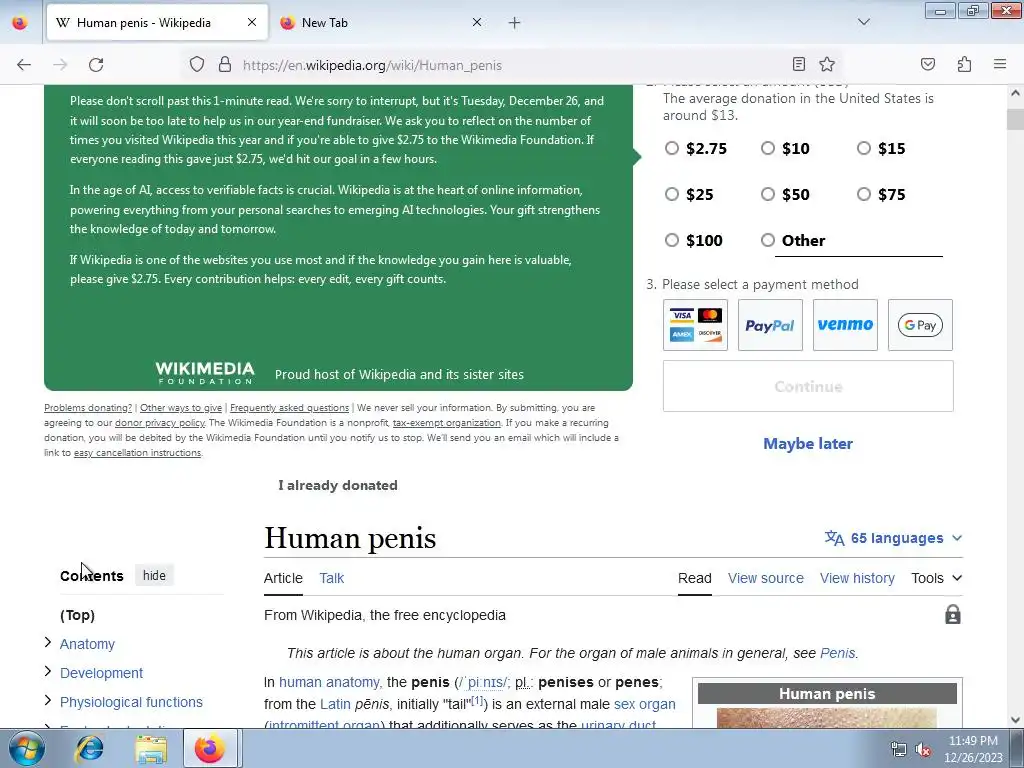Reload the Wikipedia page
1024x768 pixels.
pos(96,65)
